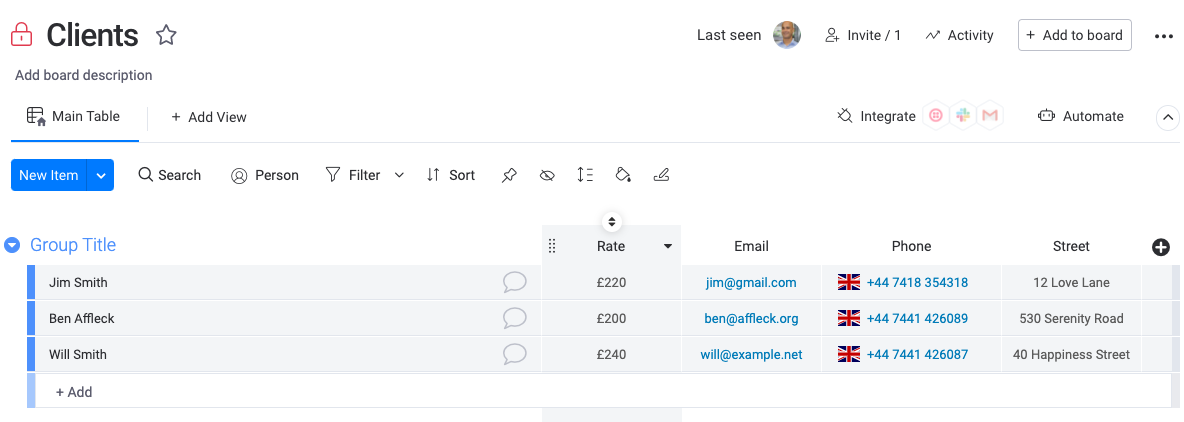The width and height of the screenshot is (1184, 422).
Task: Open the New Item dropdown arrow
Action: (x=100, y=175)
